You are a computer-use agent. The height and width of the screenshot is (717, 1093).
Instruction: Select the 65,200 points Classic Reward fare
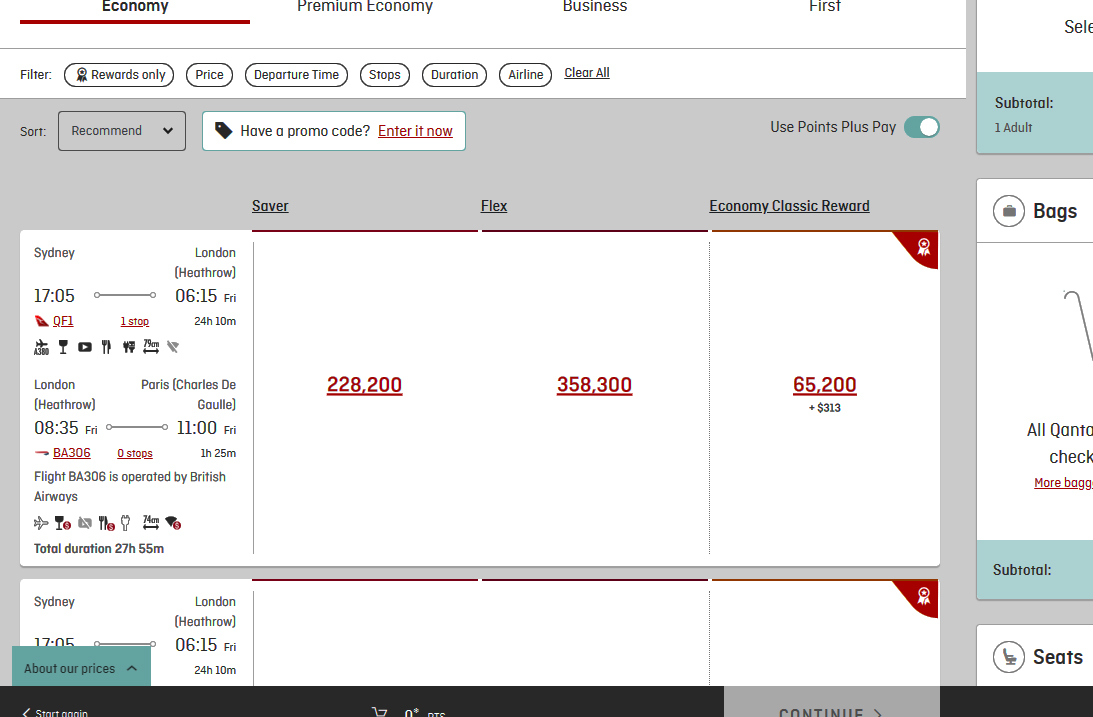tap(824, 385)
